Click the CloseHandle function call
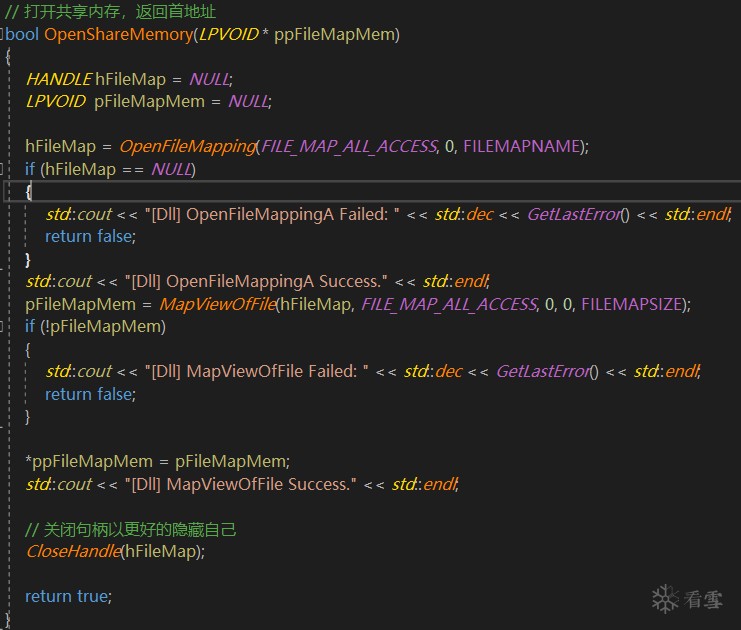The image size is (741, 630). tap(73, 552)
